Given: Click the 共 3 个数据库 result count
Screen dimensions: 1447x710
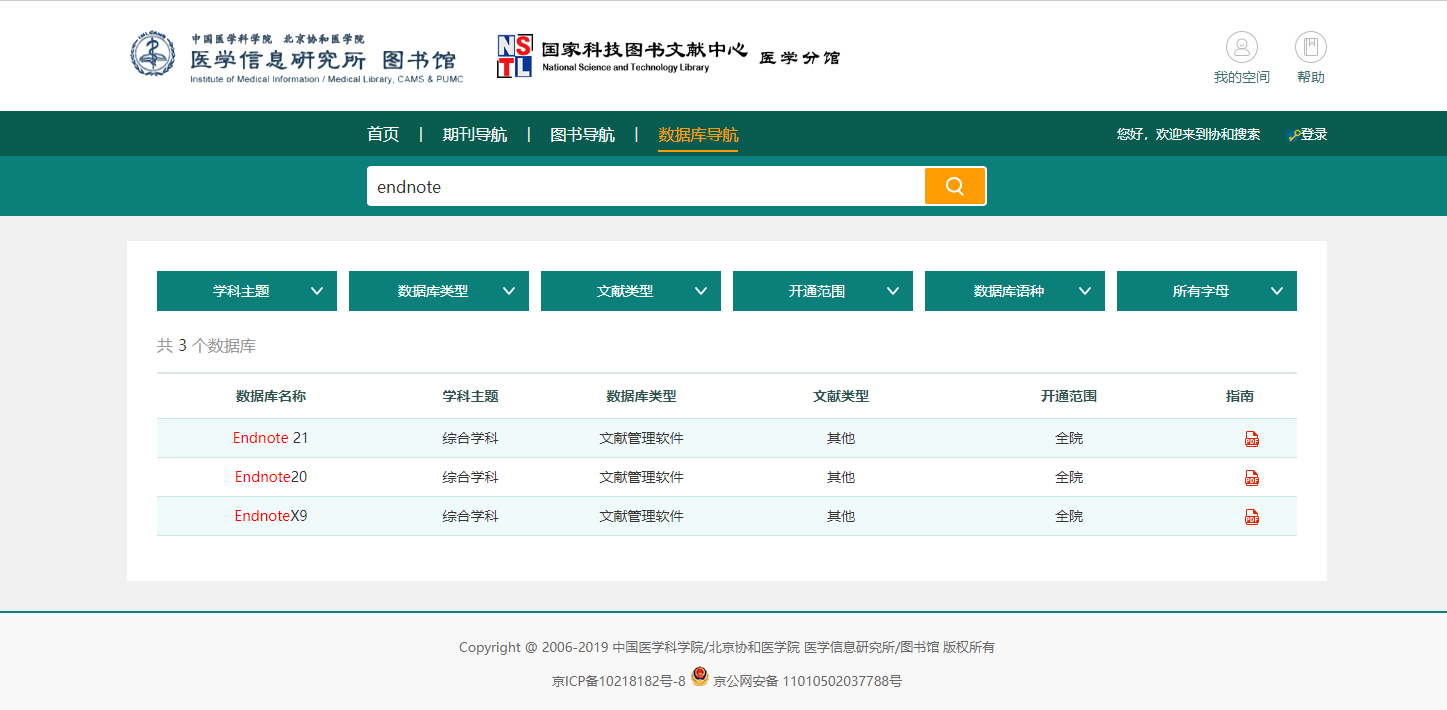Looking at the screenshot, I should pyautogui.click(x=206, y=346).
